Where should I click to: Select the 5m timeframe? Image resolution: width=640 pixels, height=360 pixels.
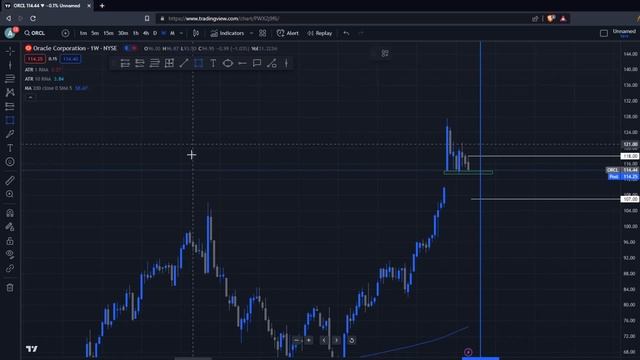pos(95,33)
